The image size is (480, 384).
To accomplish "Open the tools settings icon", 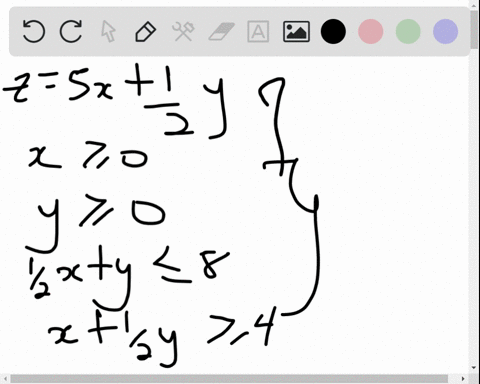I will 183,31.
